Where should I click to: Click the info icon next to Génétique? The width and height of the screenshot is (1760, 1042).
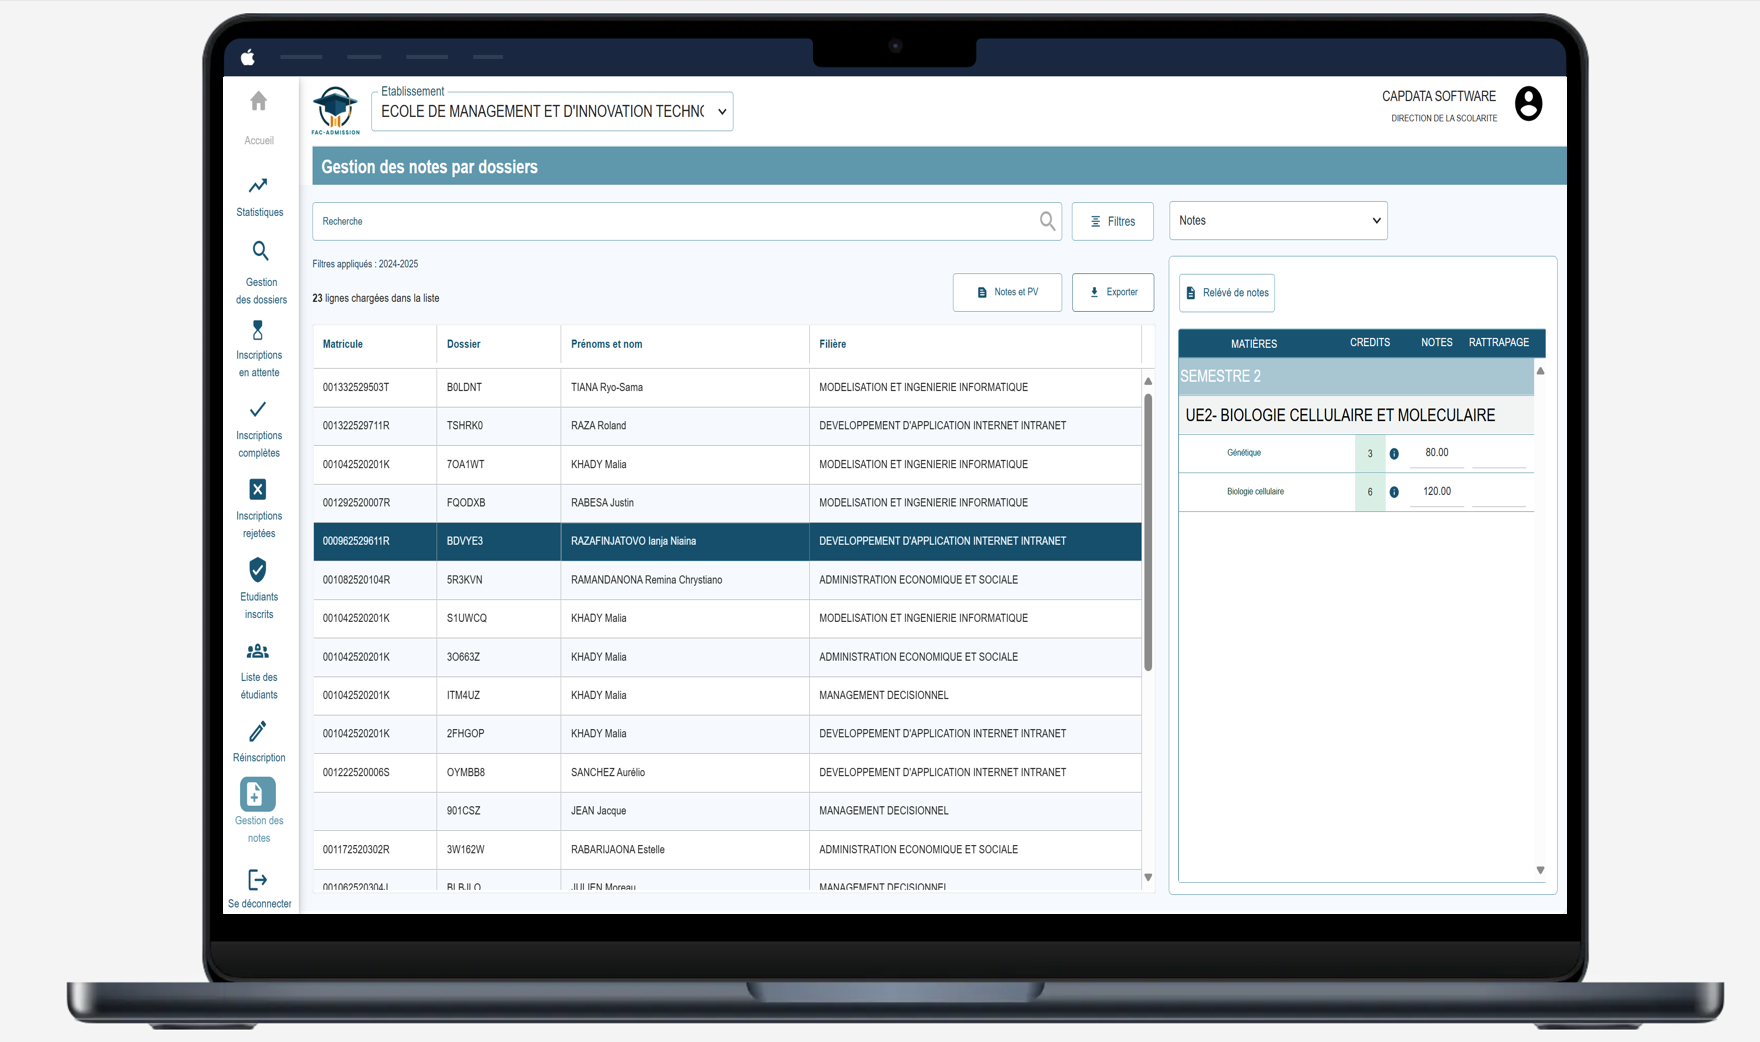1394,454
